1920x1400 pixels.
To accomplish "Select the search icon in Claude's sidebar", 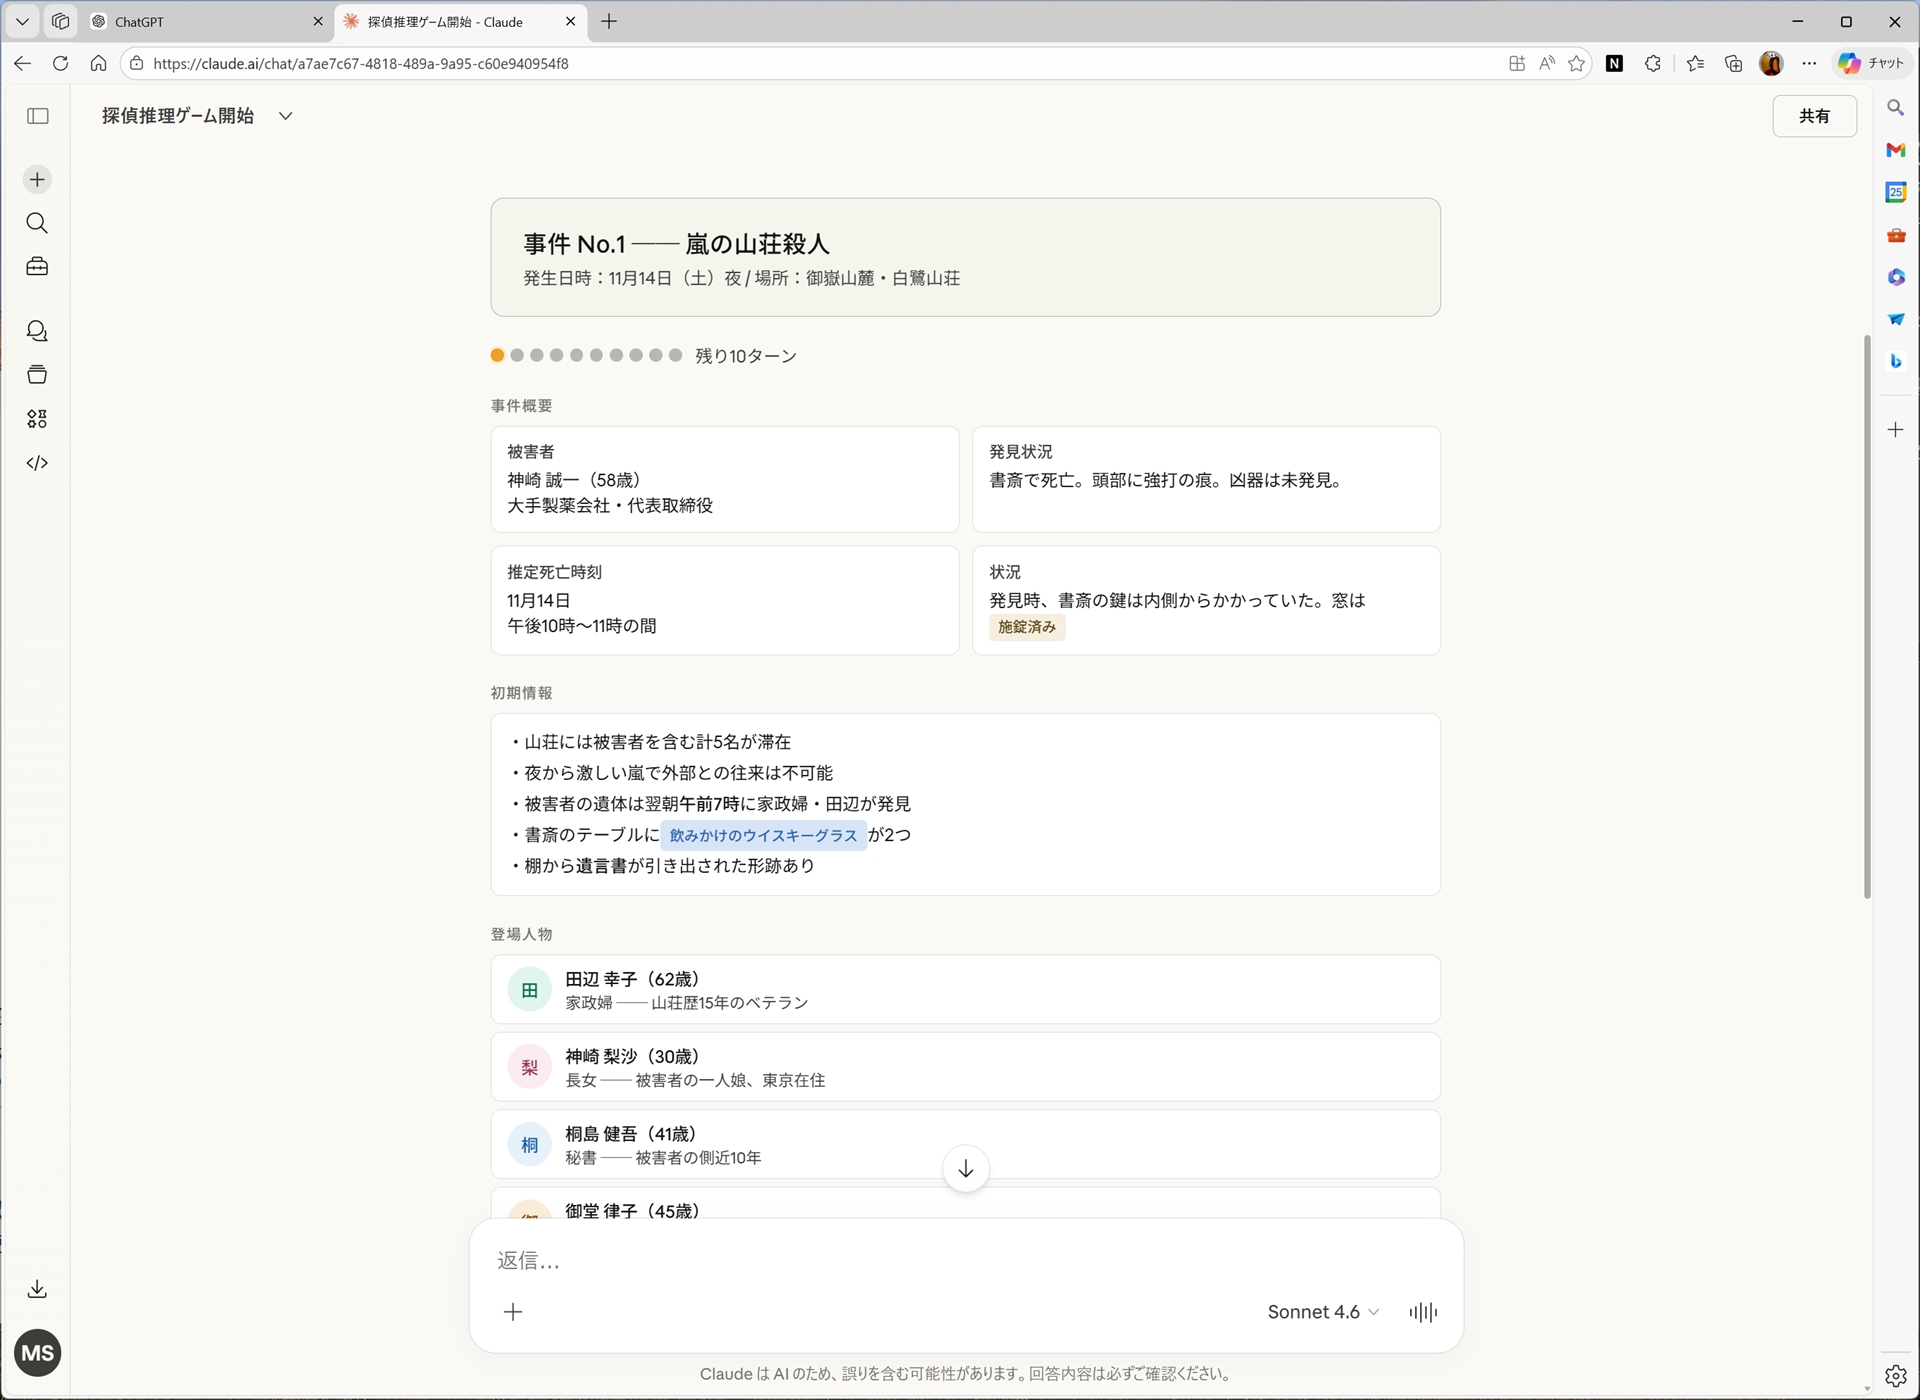I will (x=37, y=223).
